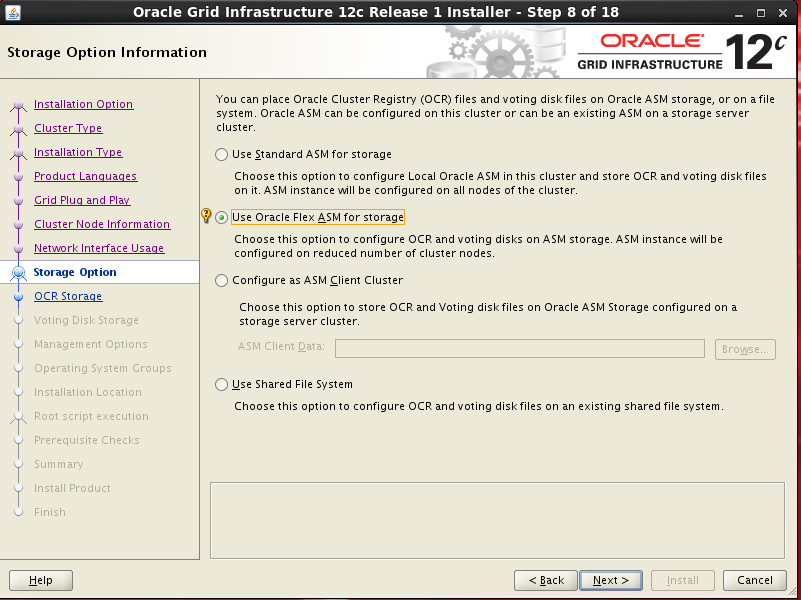
Task: Click Summary step text
Action: 59,464
